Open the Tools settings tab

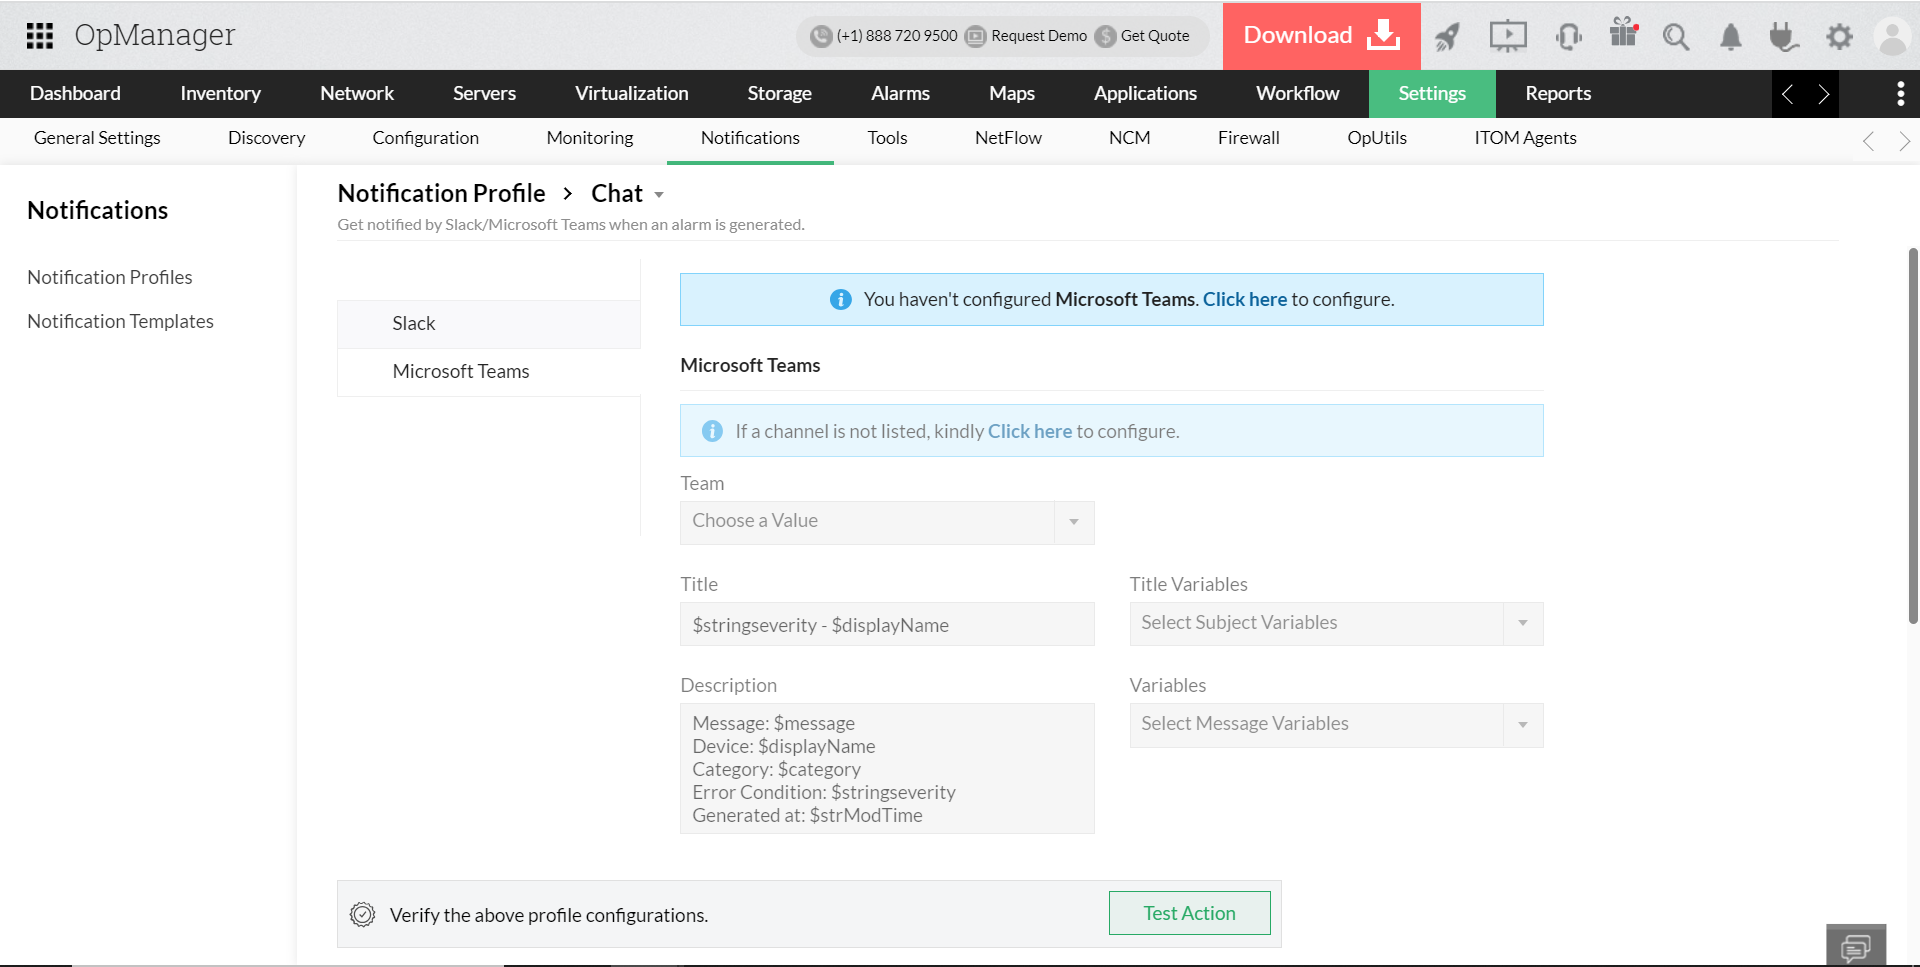tap(887, 138)
